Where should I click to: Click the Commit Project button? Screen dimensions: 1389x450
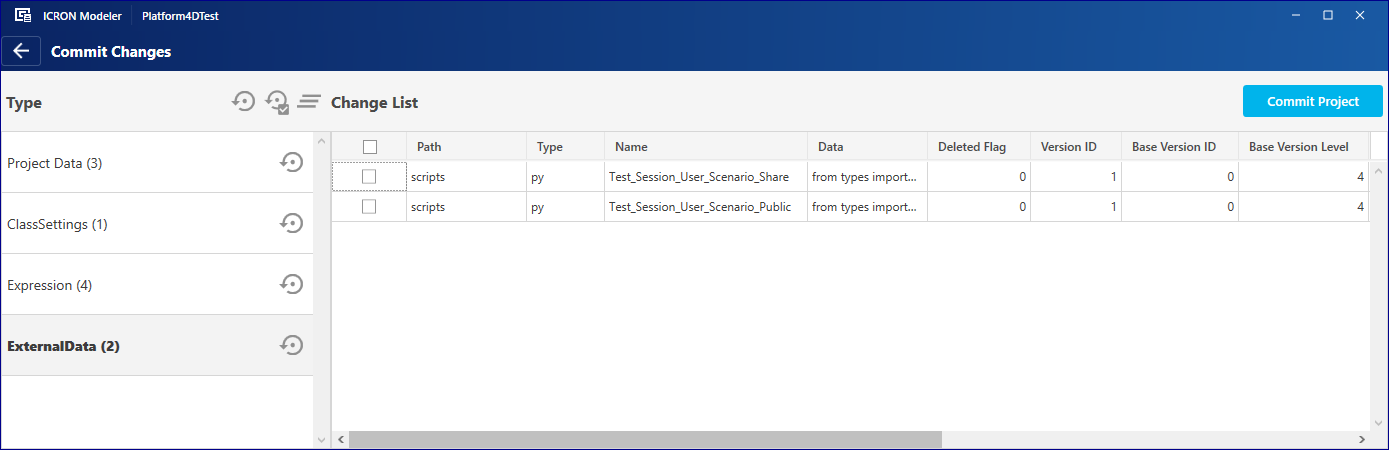(1313, 101)
